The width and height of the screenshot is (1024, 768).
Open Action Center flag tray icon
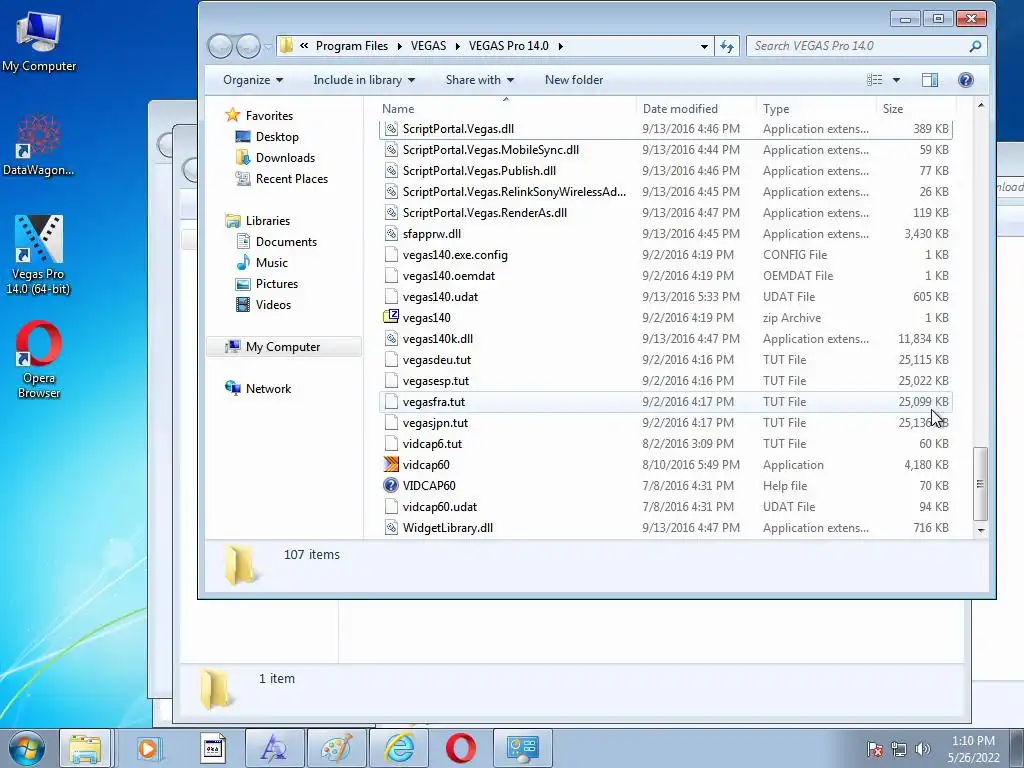tap(875, 749)
